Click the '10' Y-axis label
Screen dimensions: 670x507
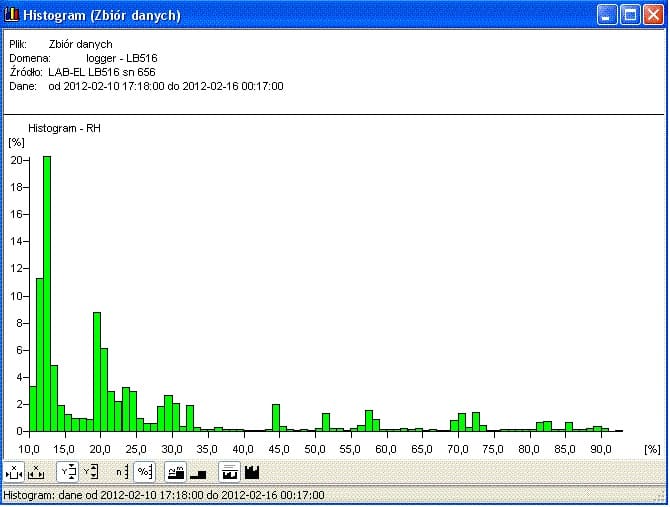tap(16, 296)
